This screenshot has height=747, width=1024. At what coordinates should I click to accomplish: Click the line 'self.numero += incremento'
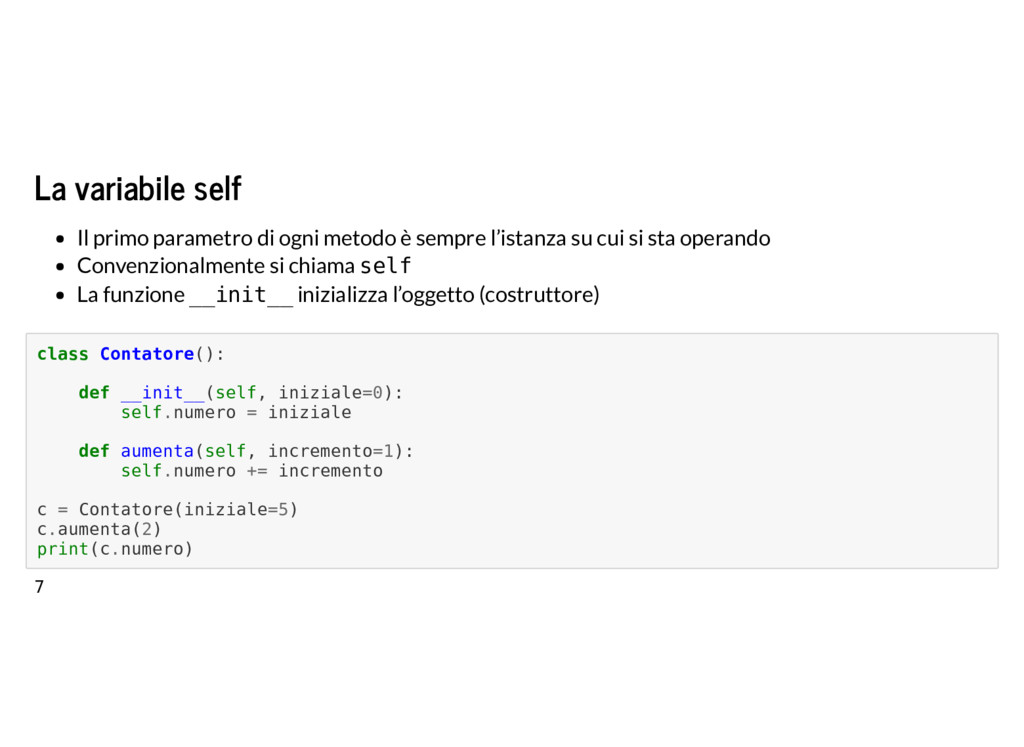click(251, 471)
